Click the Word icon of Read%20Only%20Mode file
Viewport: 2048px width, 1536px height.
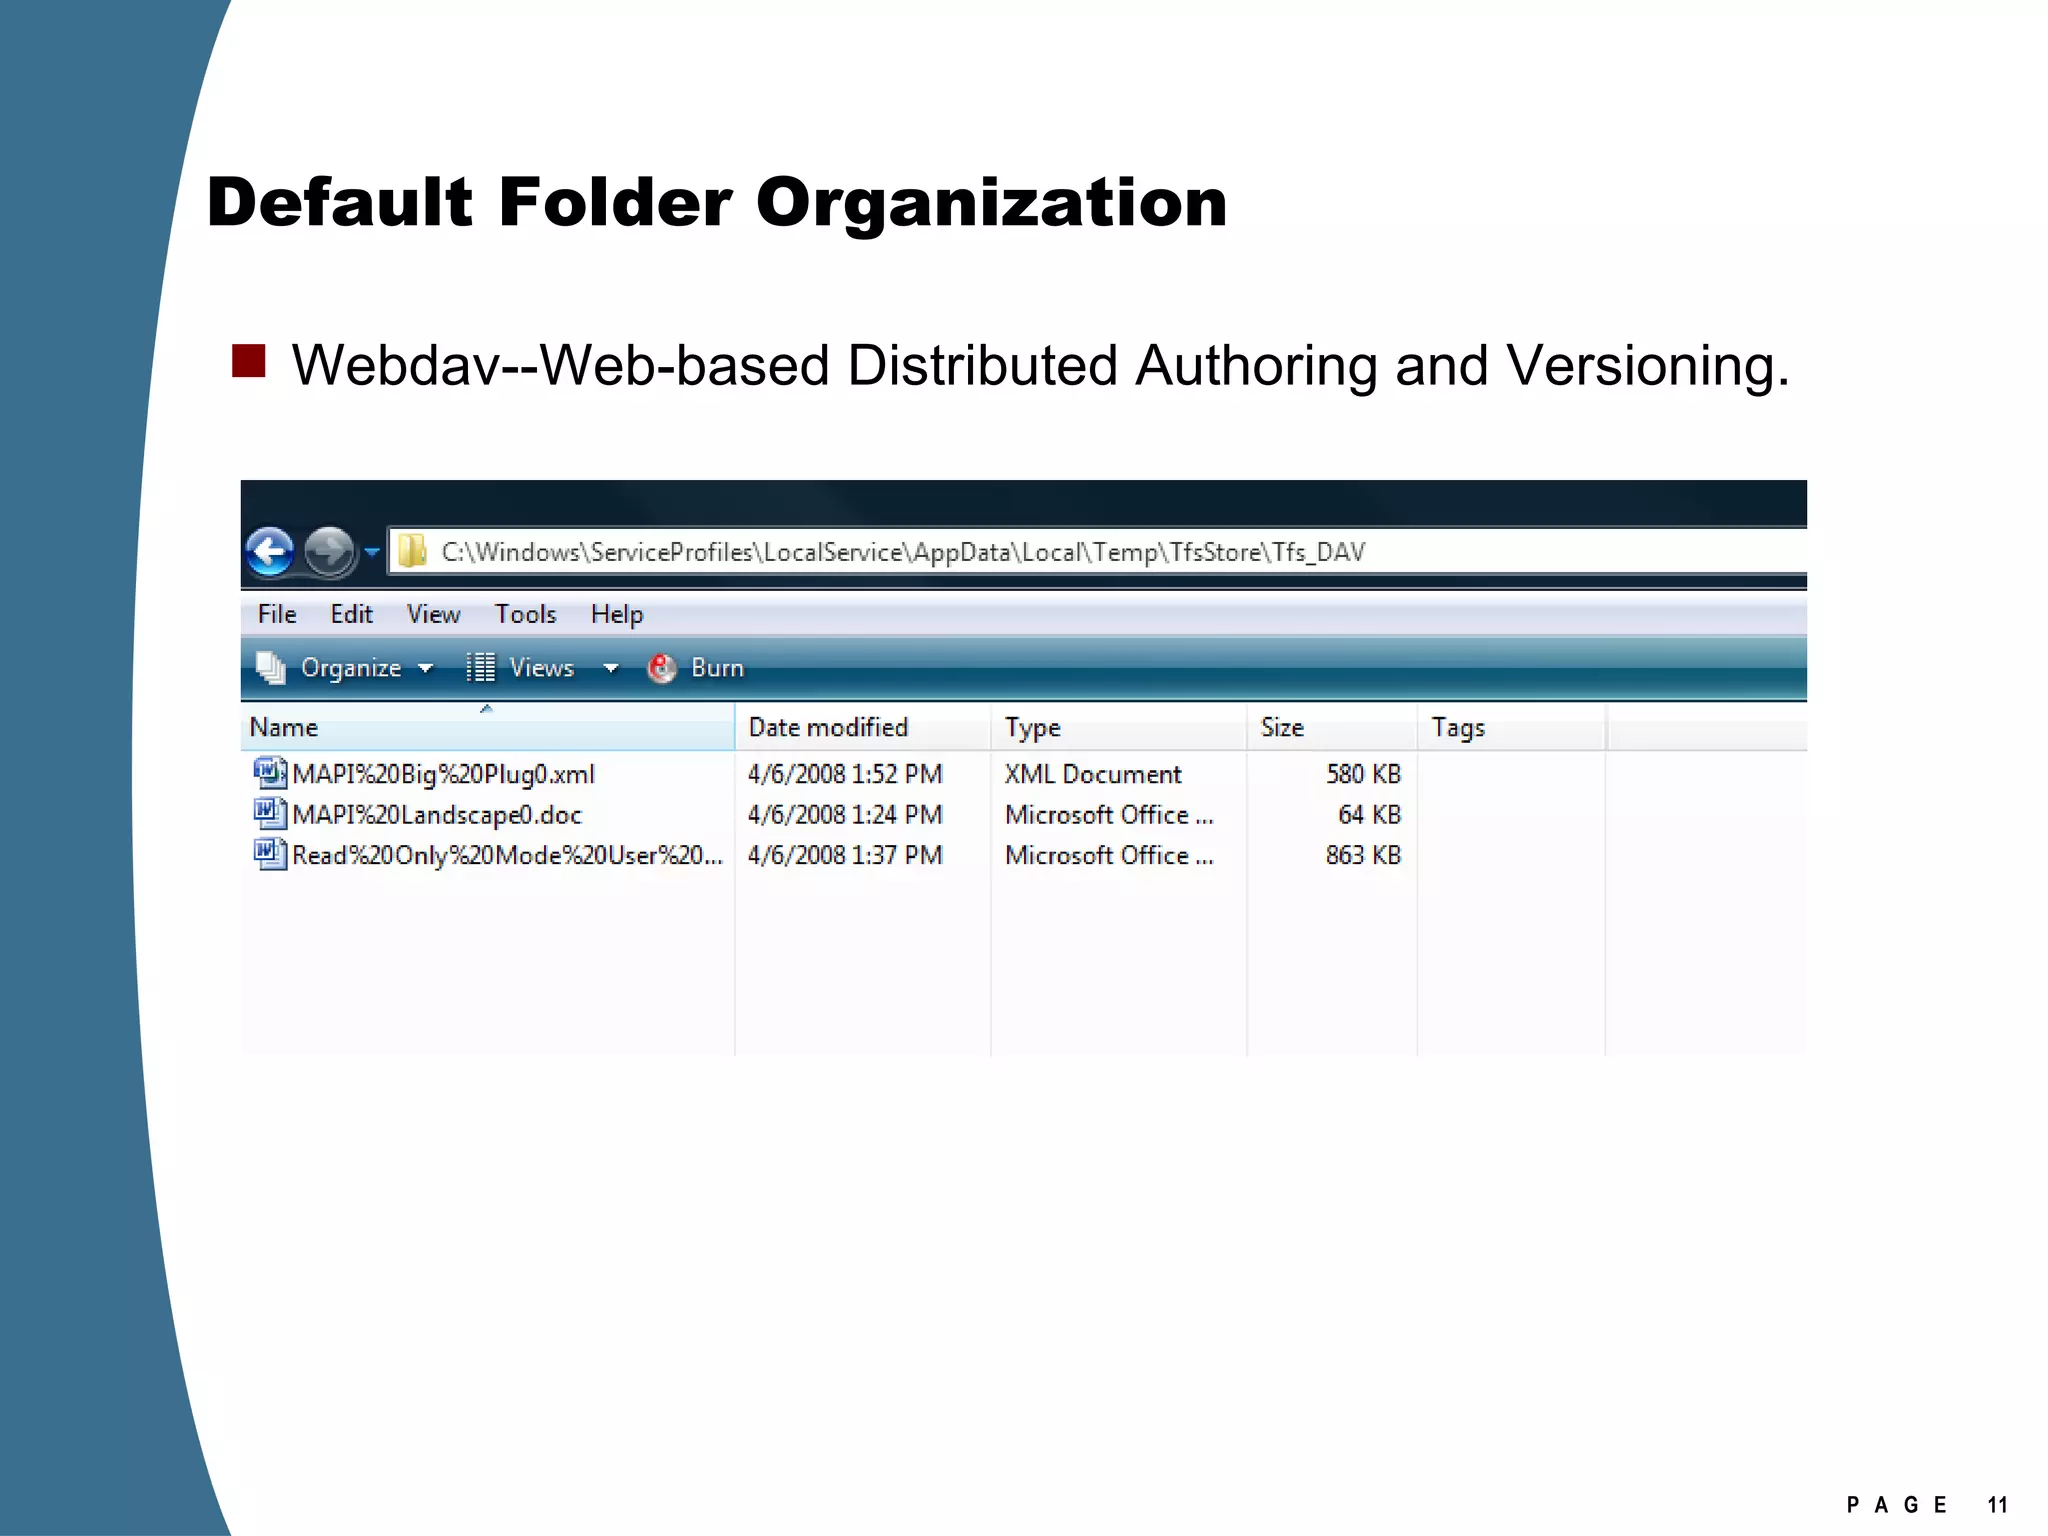270,854
